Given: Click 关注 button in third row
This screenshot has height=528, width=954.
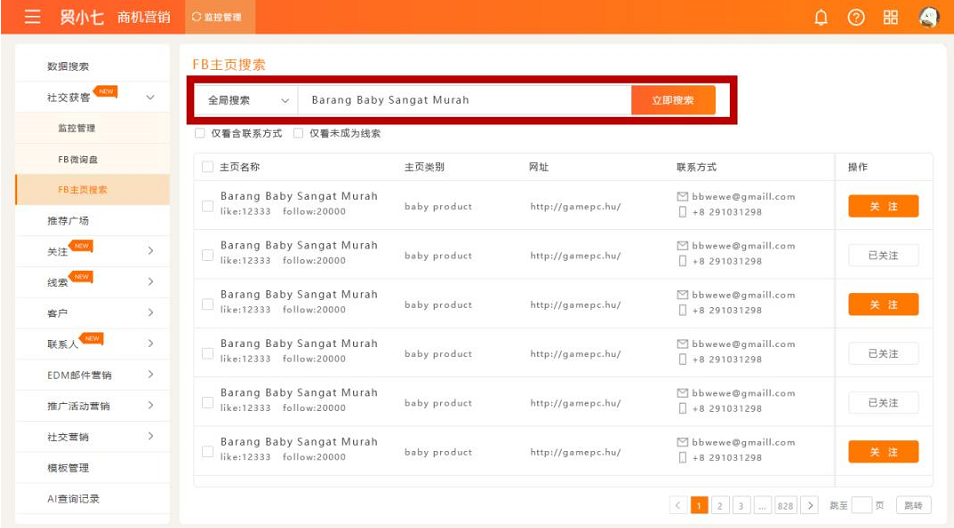Looking at the screenshot, I should click(x=883, y=304).
